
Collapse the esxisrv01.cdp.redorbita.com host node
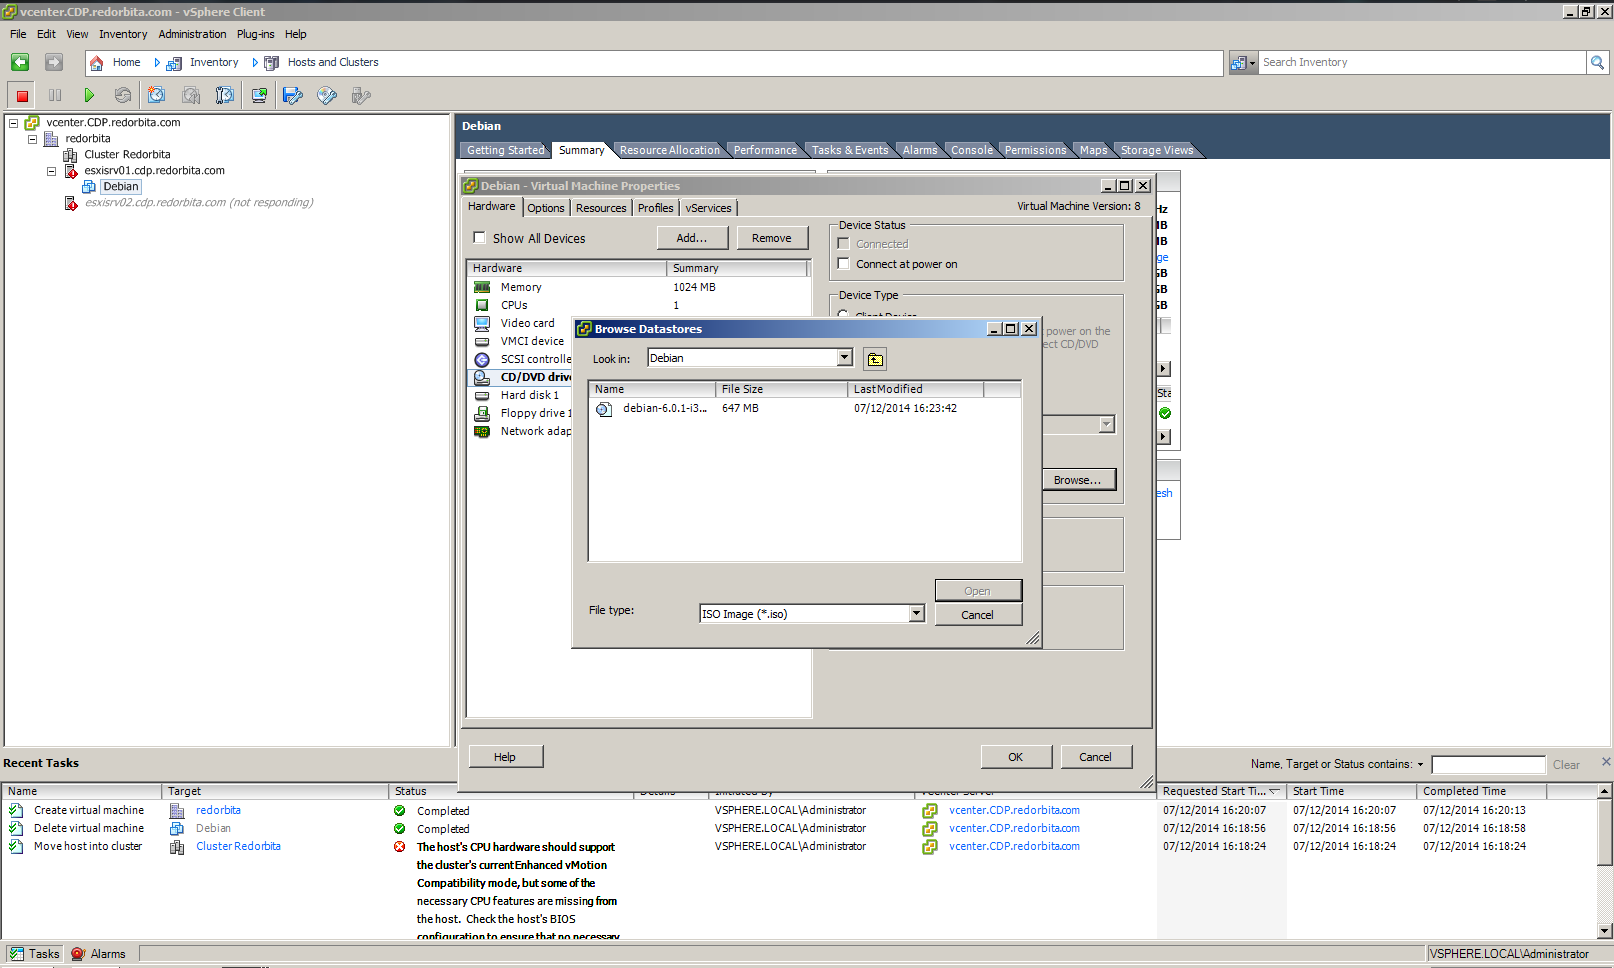[52, 171]
